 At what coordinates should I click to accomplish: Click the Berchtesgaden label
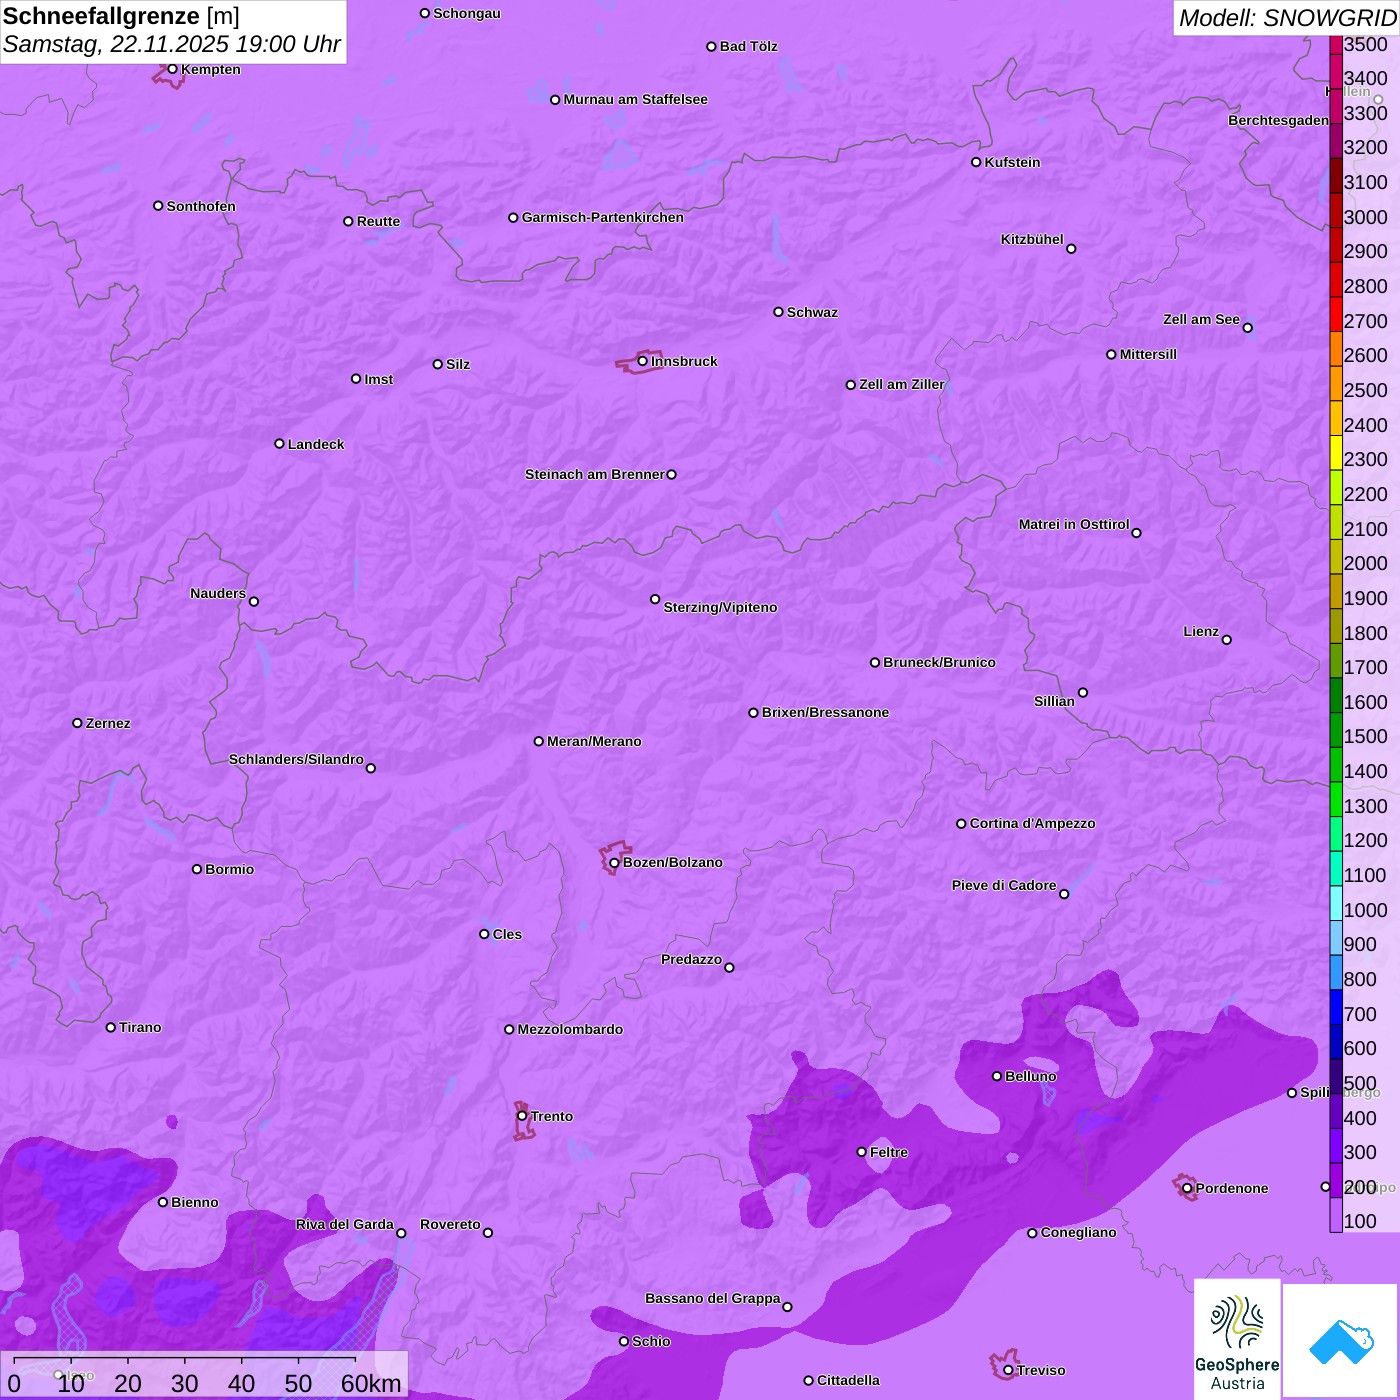click(1279, 120)
